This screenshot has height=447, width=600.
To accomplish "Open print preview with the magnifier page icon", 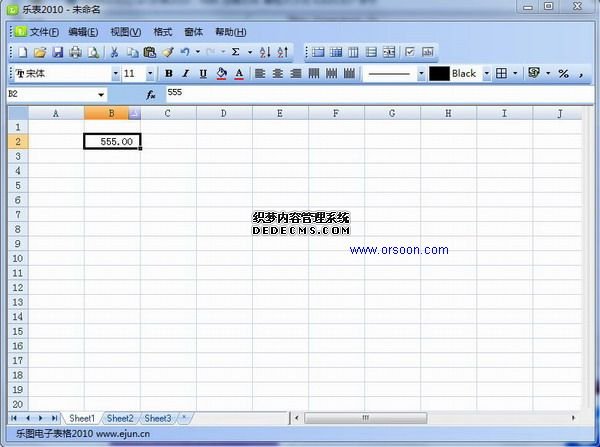I will [93, 52].
